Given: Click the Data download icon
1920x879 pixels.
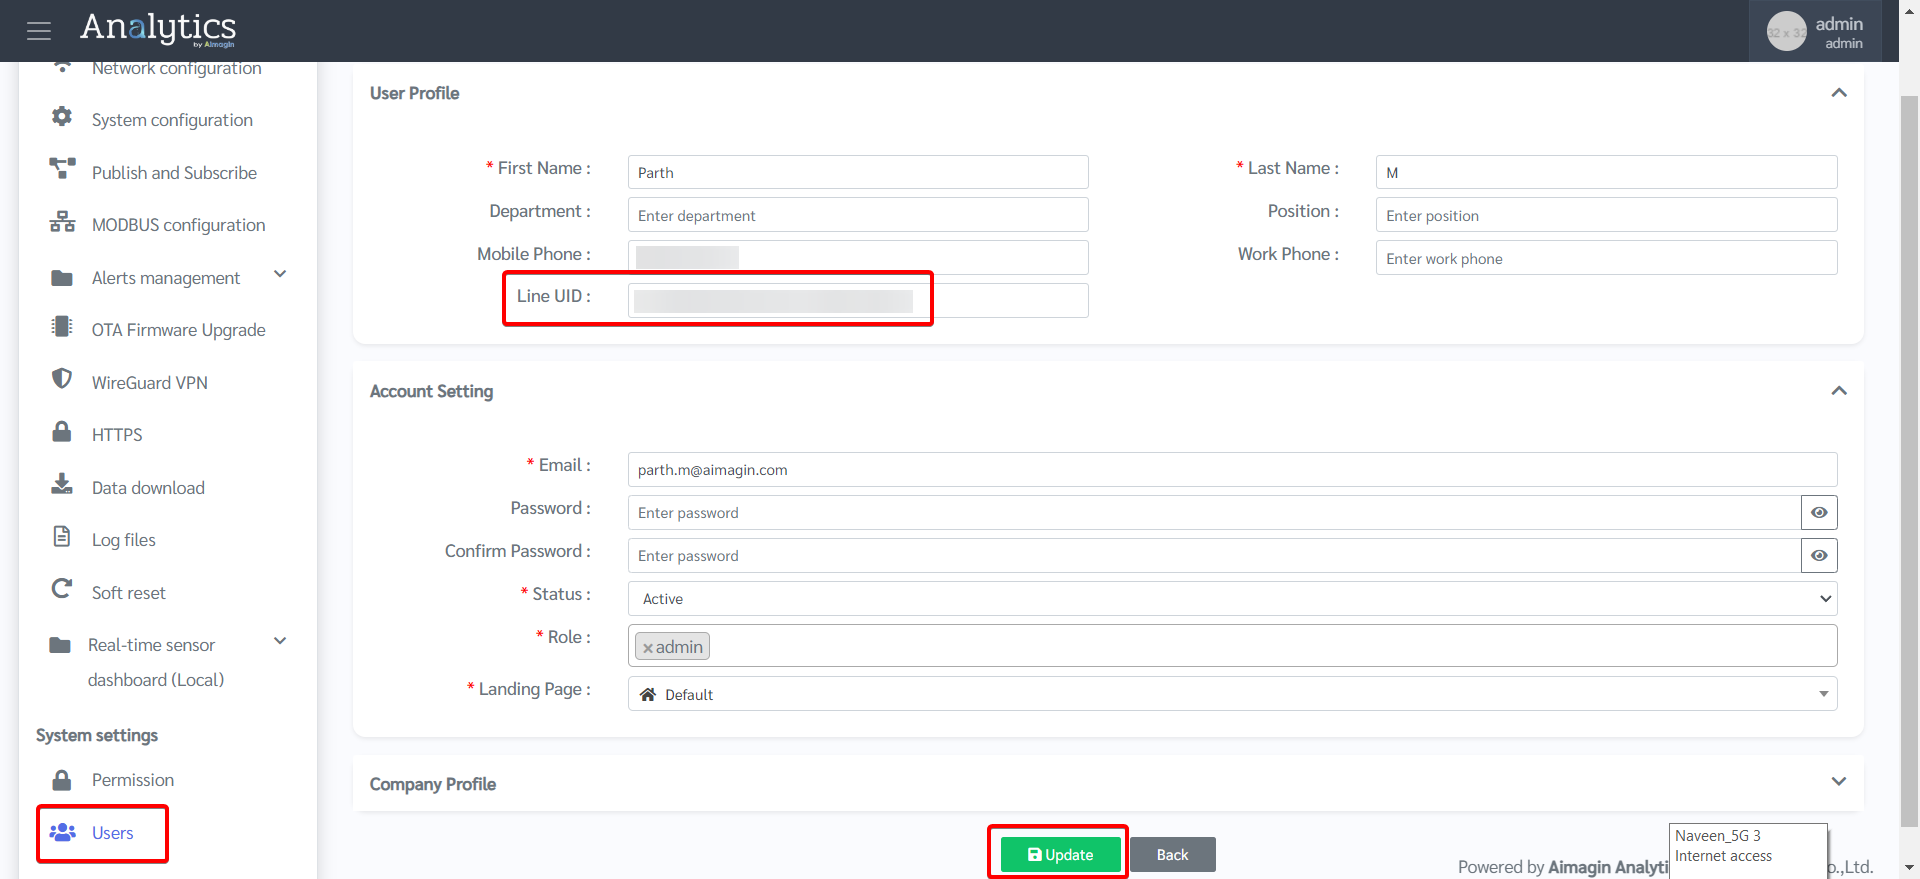Looking at the screenshot, I should (x=62, y=484).
